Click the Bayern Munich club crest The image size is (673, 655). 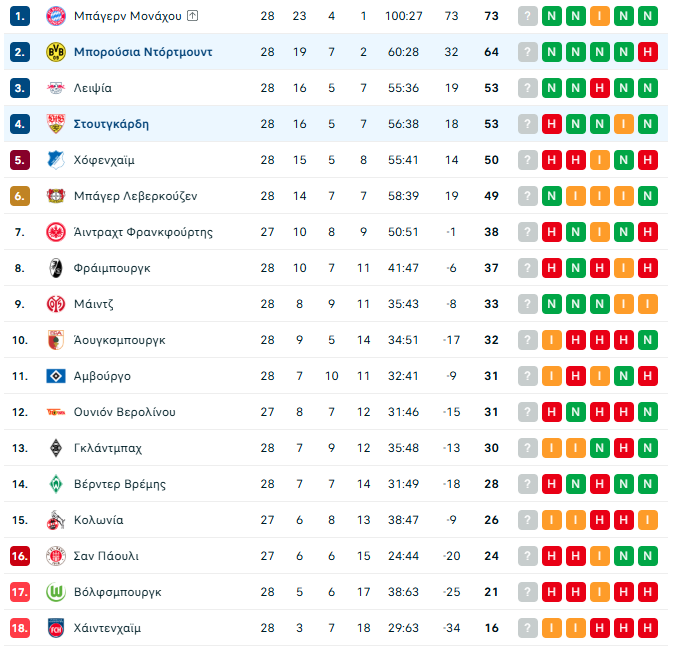click(56, 16)
